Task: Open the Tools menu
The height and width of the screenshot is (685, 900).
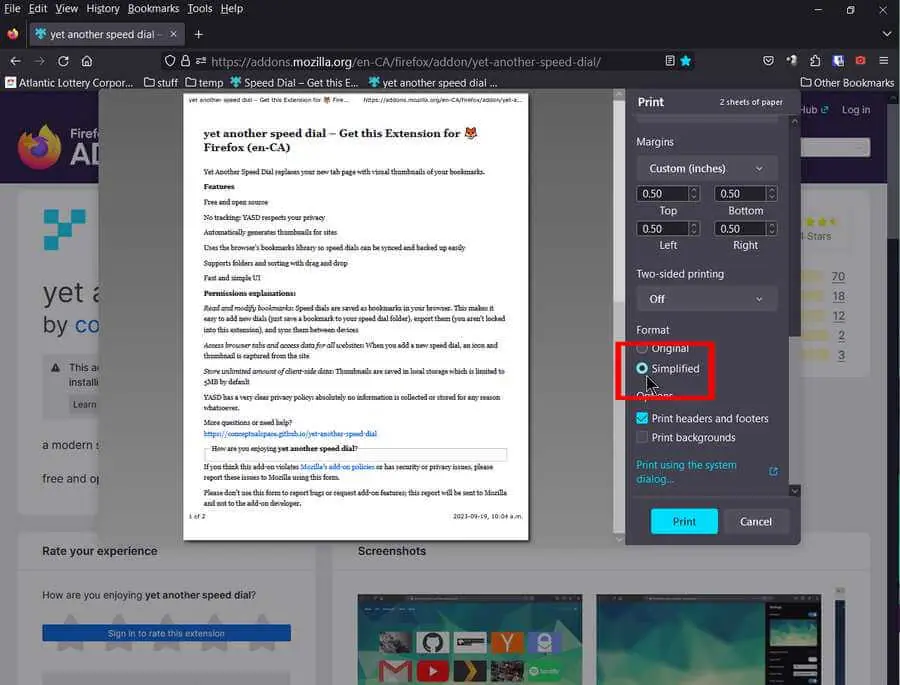Action: pos(200,9)
